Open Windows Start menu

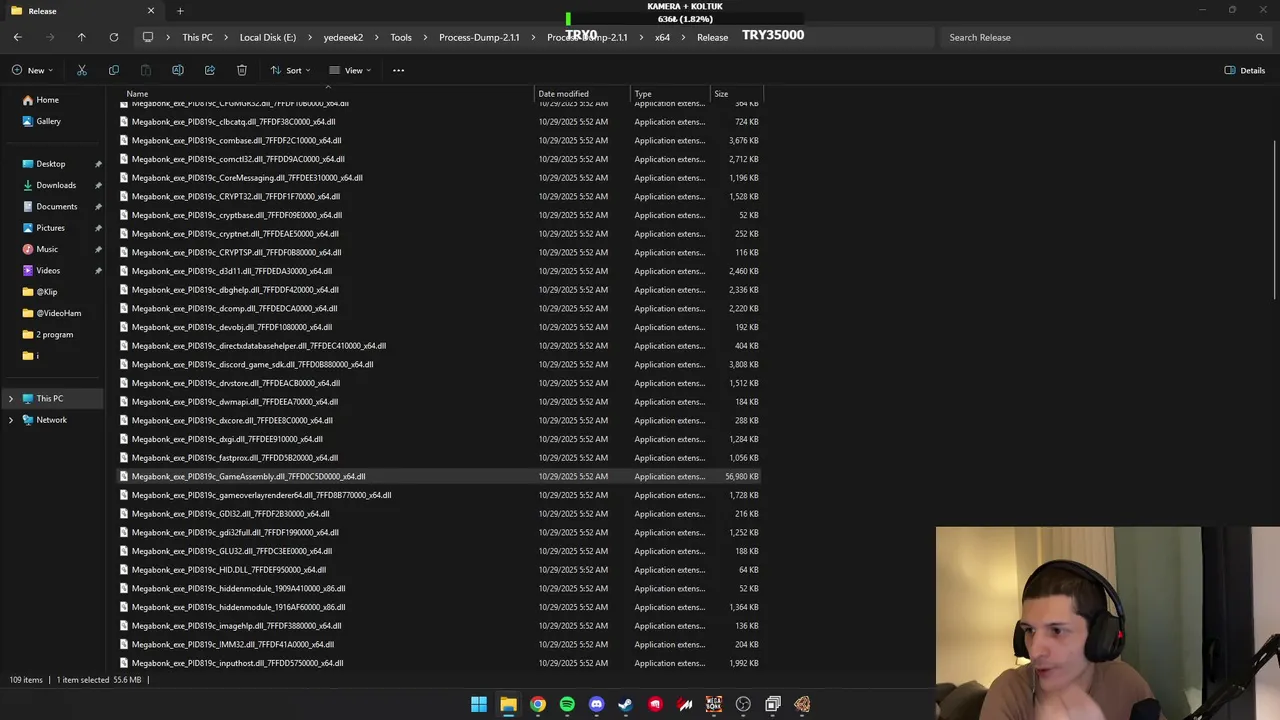[479, 704]
